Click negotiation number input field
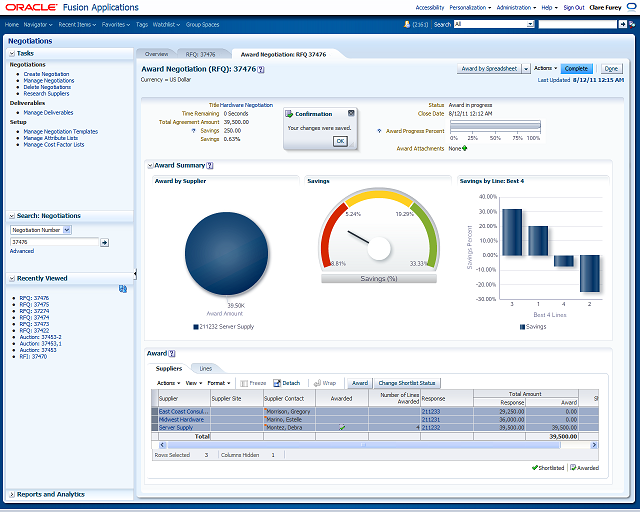This screenshot has width=640, height=512. click(x=54, y=242)
